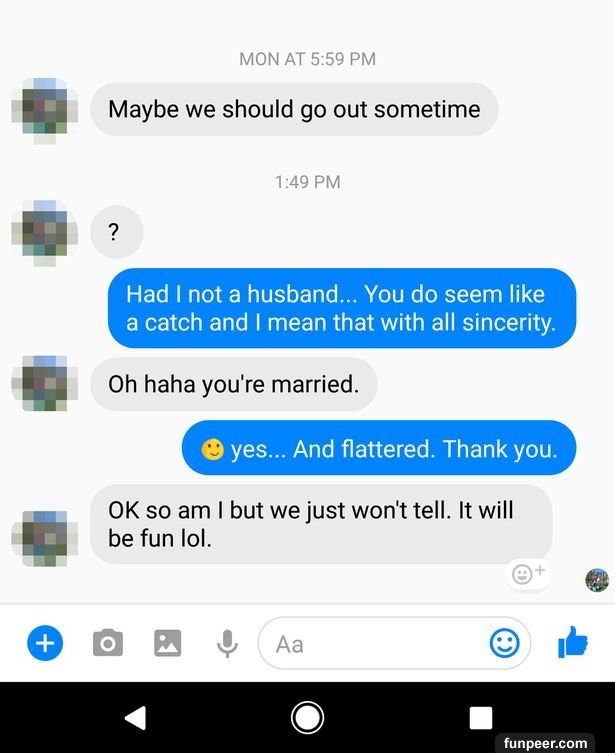The image size is (615, 753).
Task: Add reaction to last message
Action: 528,573
